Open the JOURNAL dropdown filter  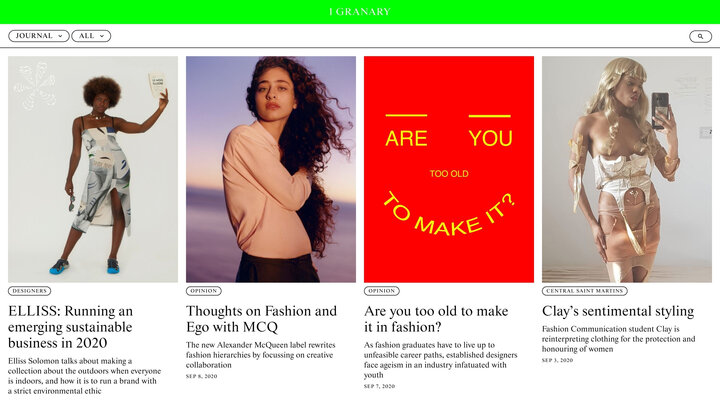coord(39,36)
